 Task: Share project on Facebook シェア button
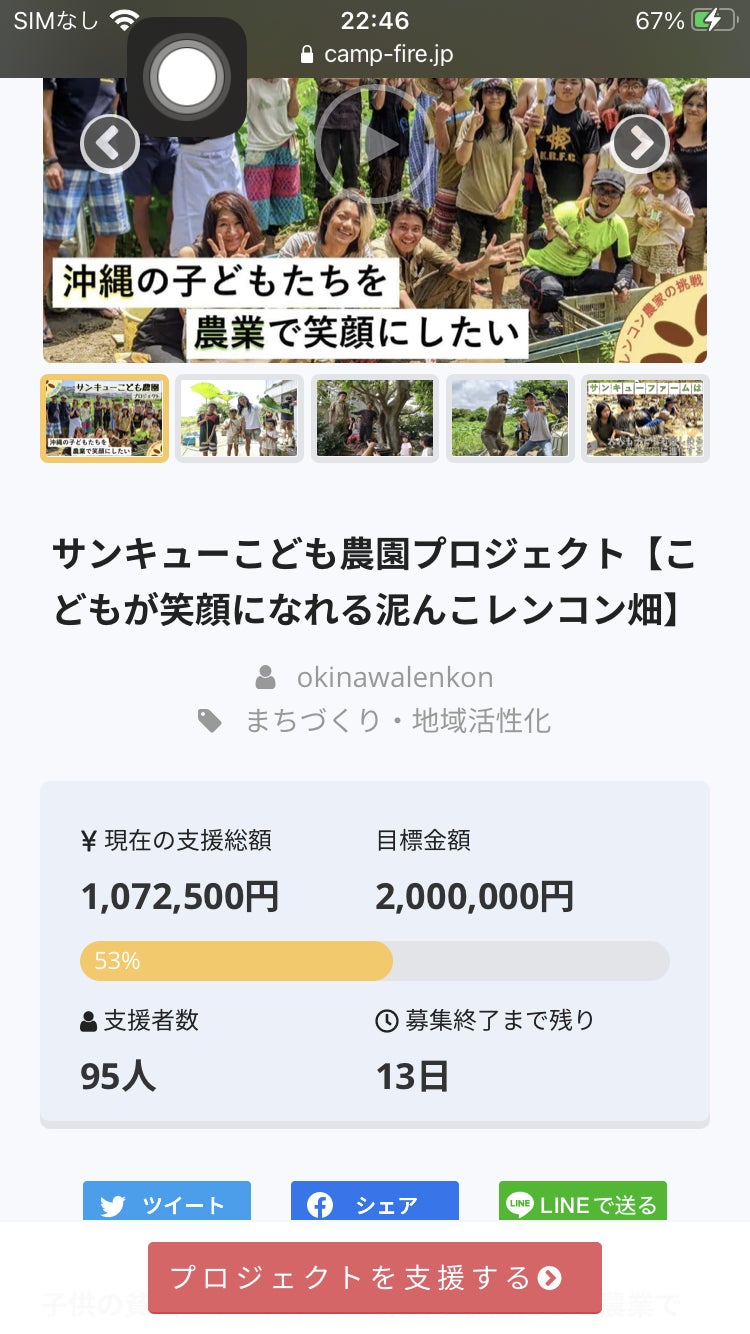tap(375, 1203)
